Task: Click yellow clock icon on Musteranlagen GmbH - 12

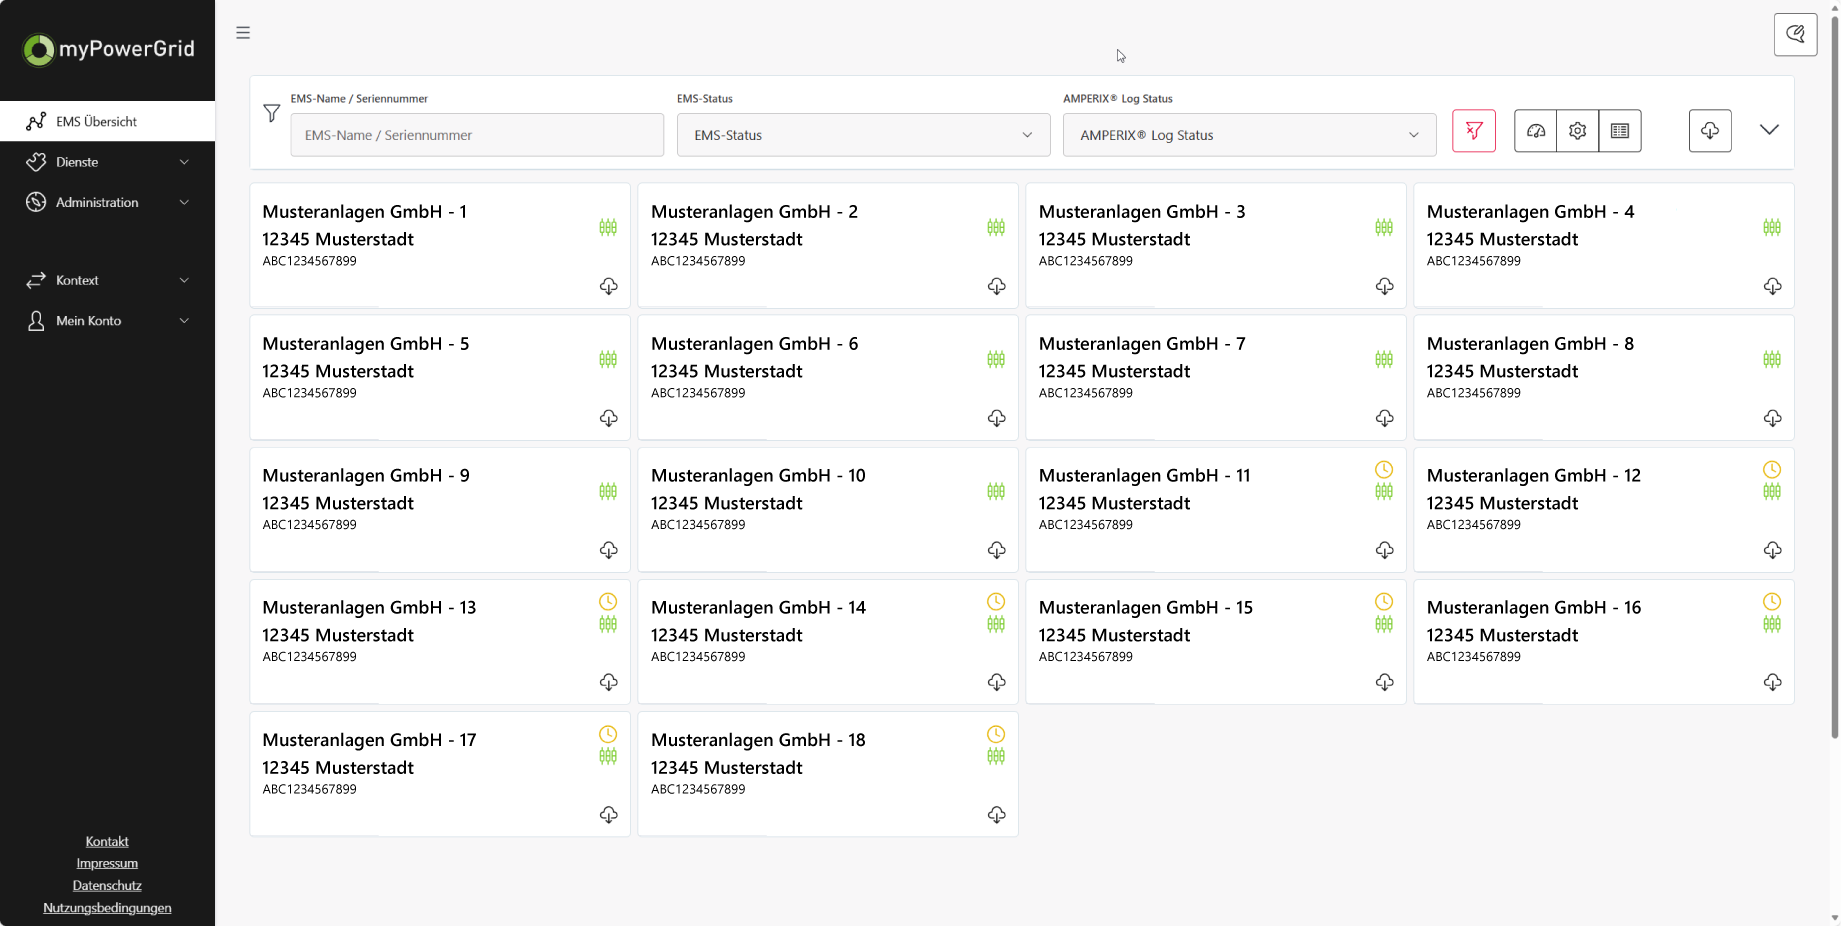Action: pos(1772,470)
